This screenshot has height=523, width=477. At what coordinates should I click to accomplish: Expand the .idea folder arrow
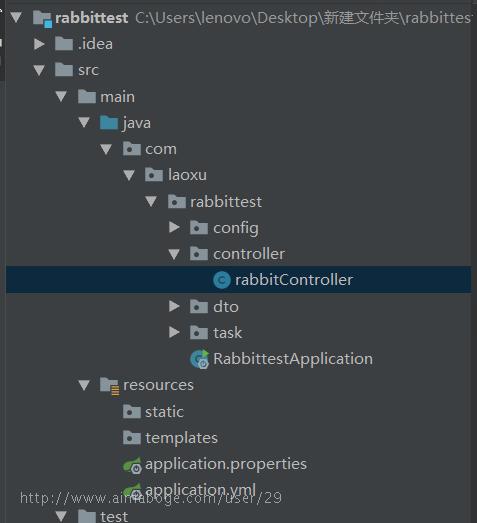pyautogui.click(x=39, y=44)
